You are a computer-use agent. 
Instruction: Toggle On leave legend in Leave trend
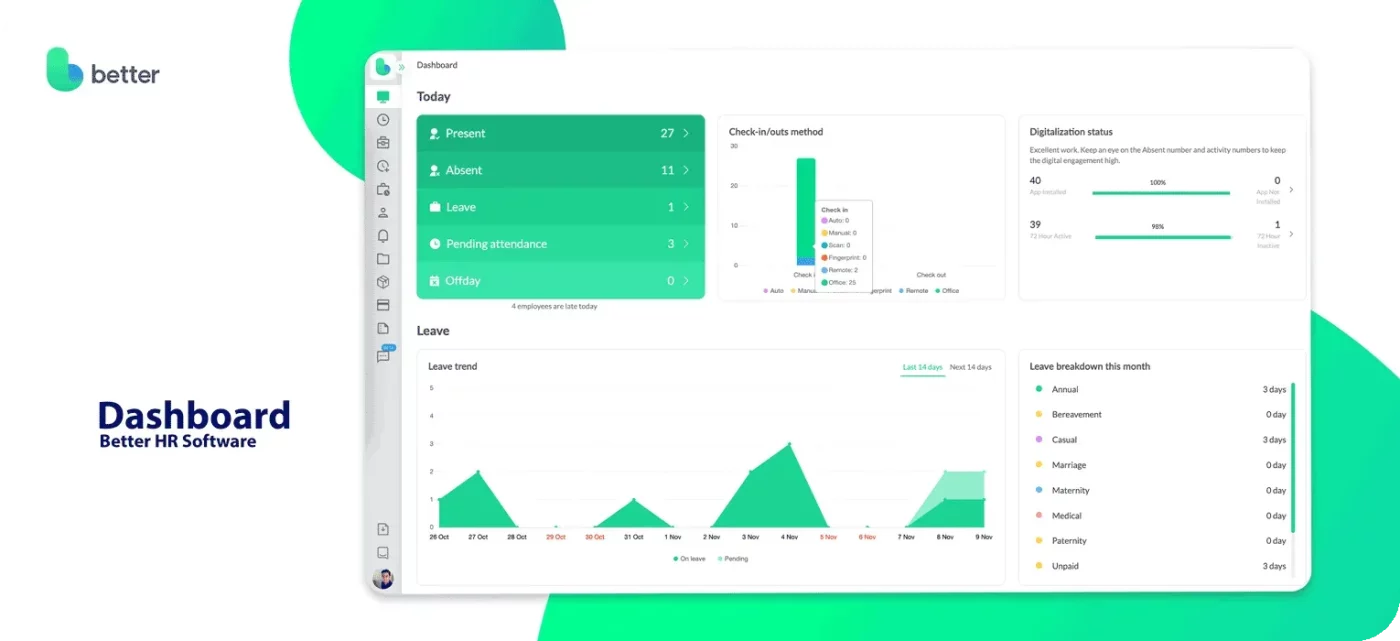[x=689, y=559]
